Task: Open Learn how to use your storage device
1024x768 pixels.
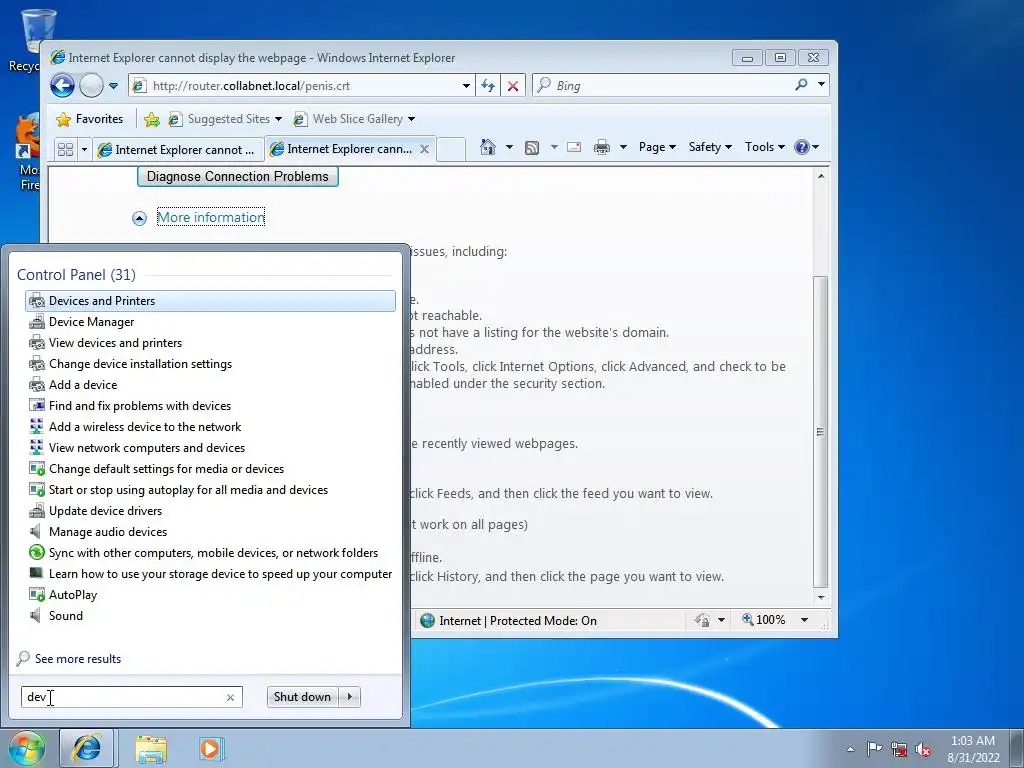Action: [x=210, y=573]
